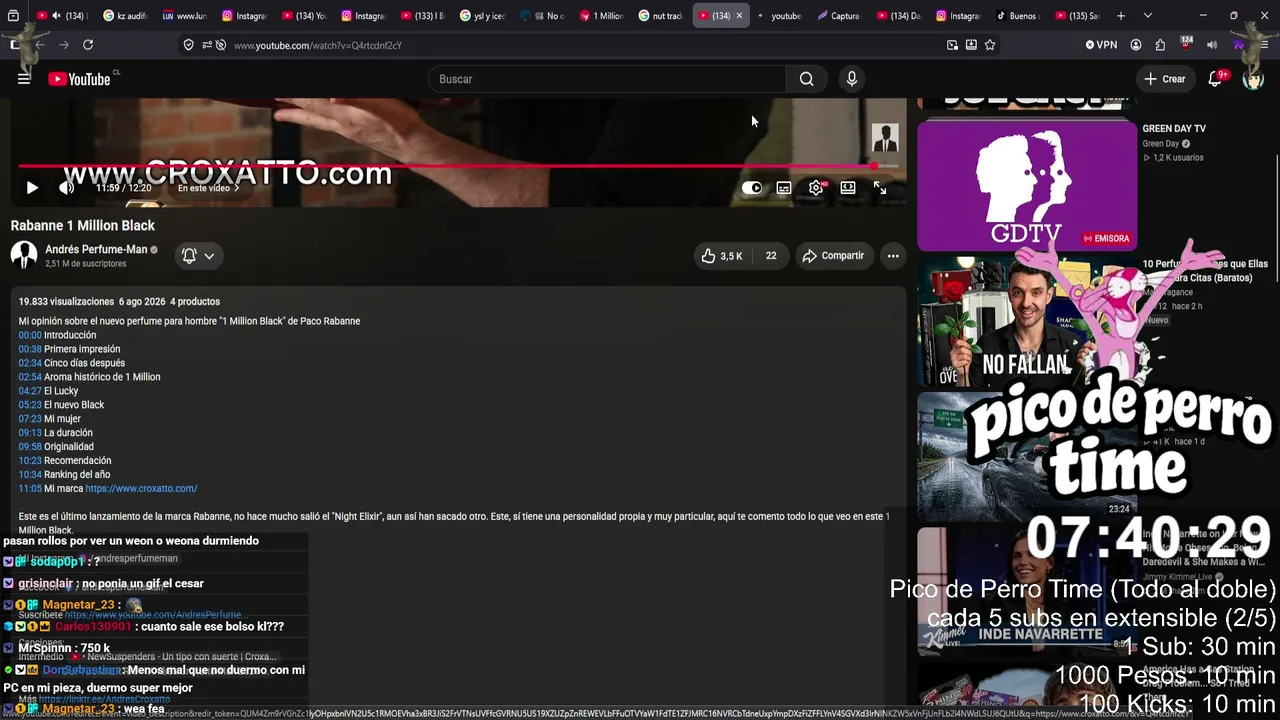
Task: Open the croxatto.com link in description
Action: point(141,489)
